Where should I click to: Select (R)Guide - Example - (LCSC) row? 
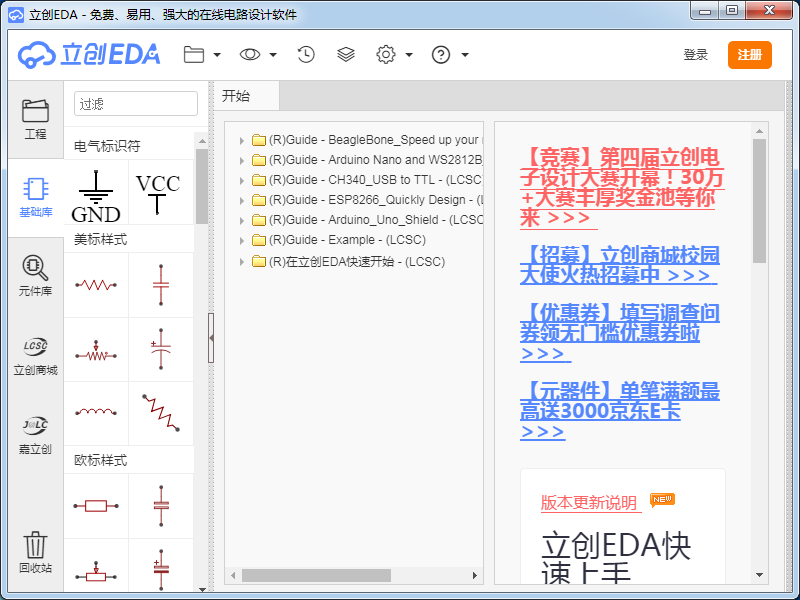[347, 240]
